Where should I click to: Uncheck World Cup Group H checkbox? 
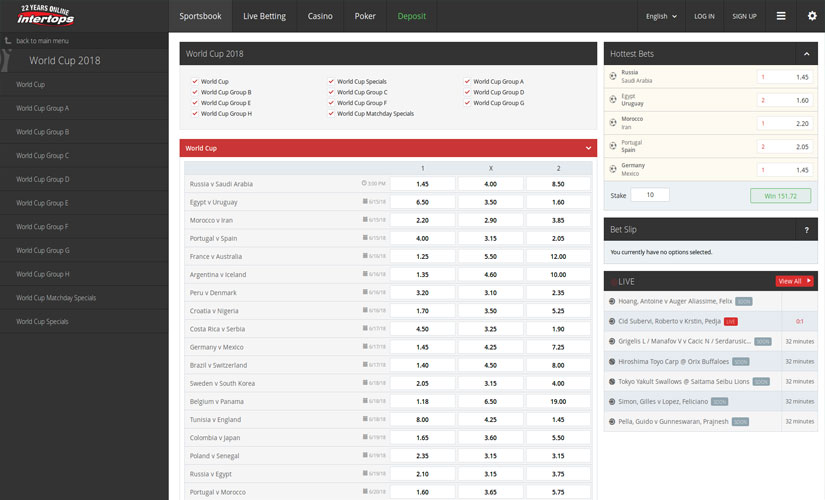click(x=195, y=113)
